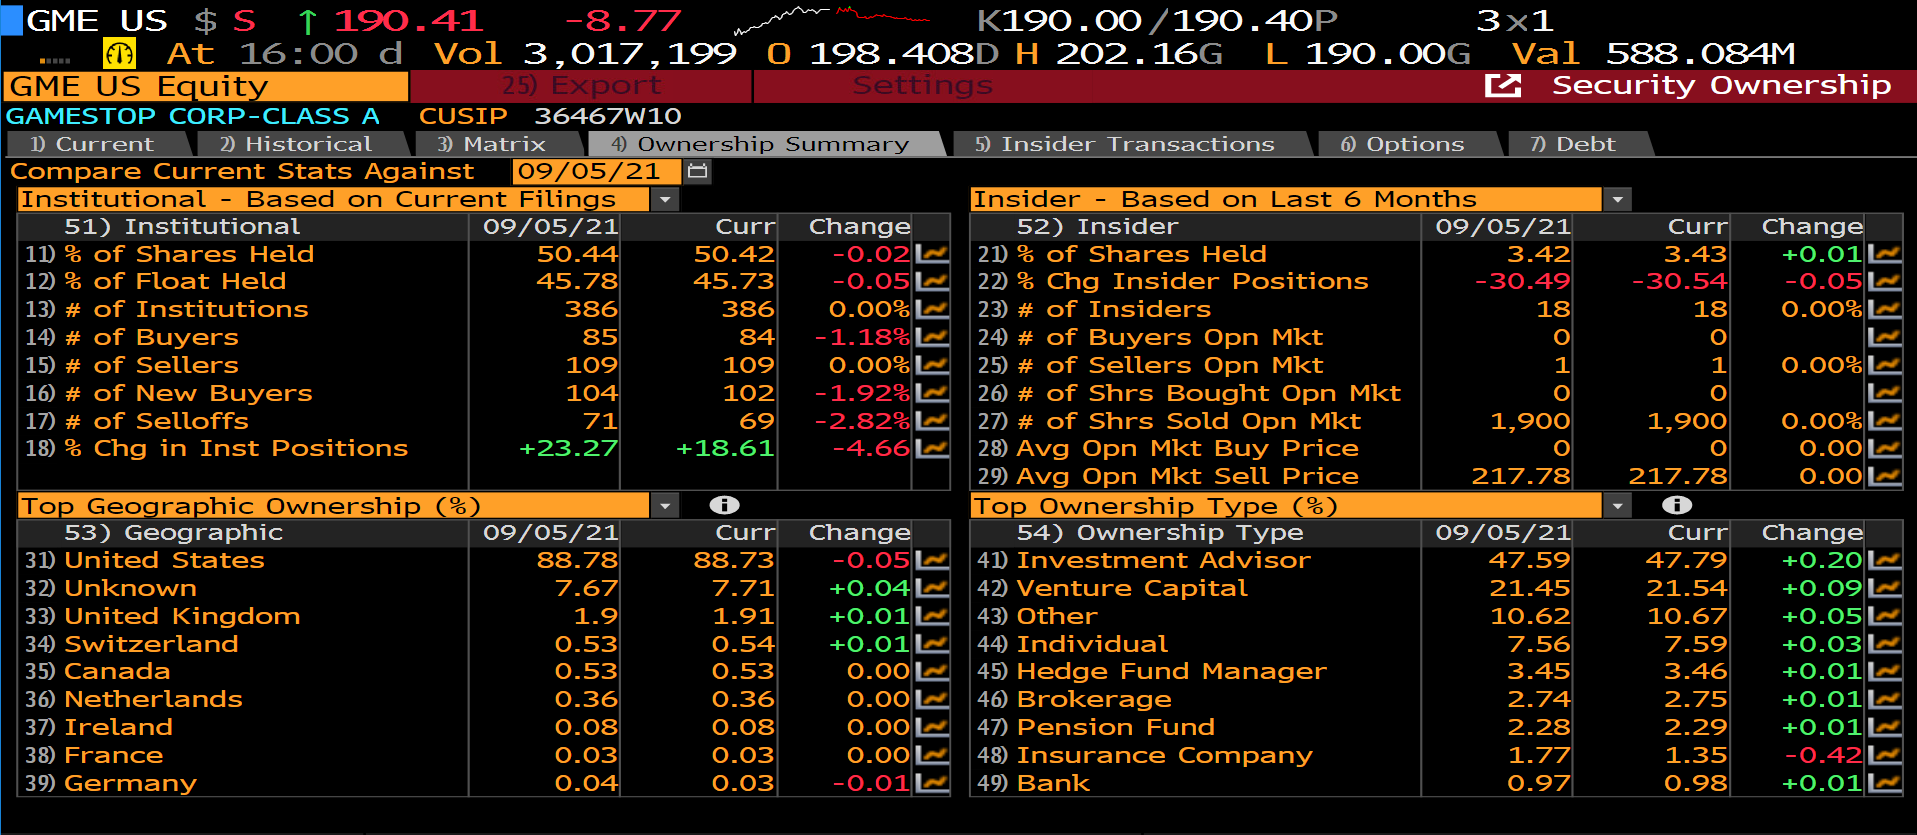The height and width of the screenshot is (835, 1917).
Task: Show chart for # of Shrs Sold Opn Mkt
Action: pos(1885,421)
